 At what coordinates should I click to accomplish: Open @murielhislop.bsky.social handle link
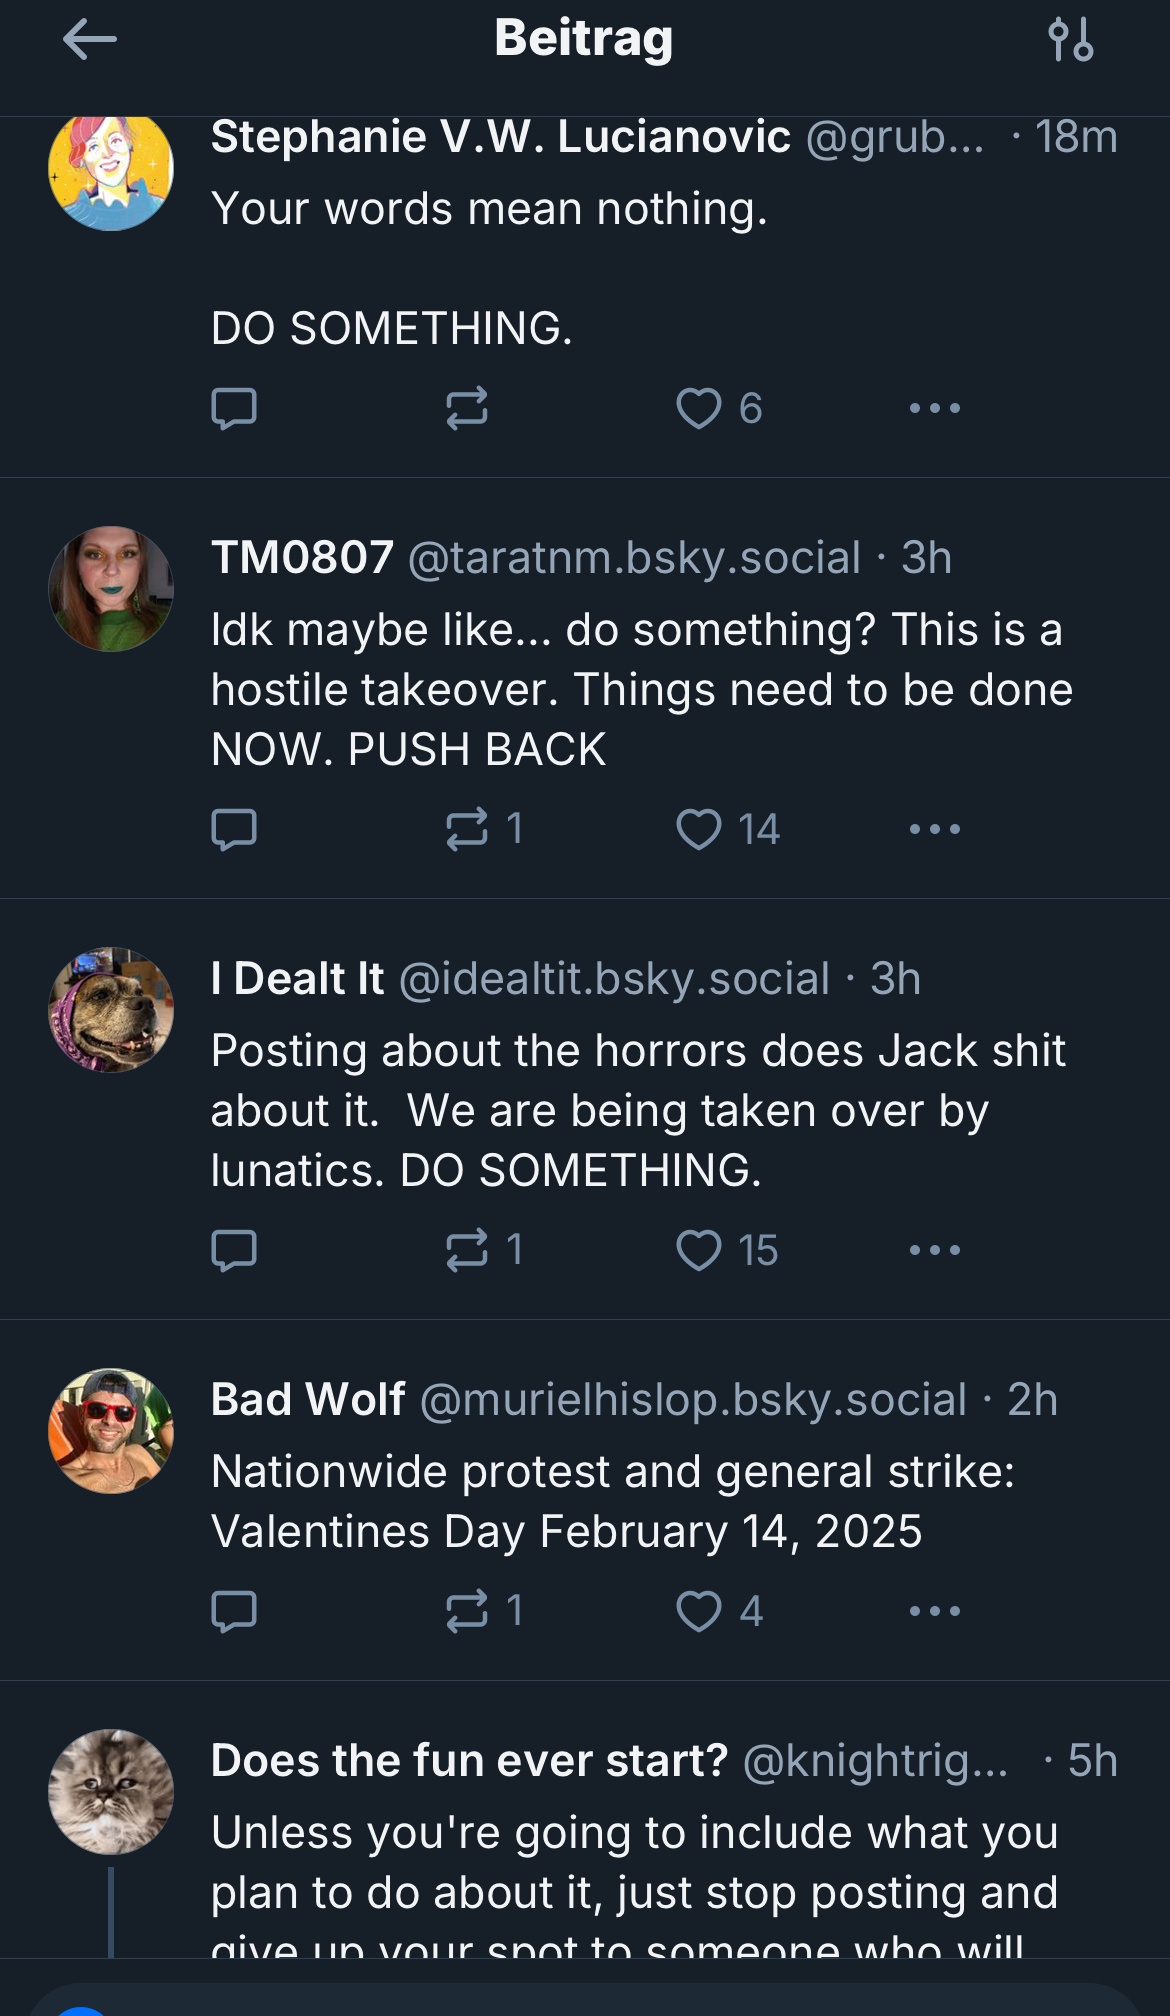coord(693,1400)
